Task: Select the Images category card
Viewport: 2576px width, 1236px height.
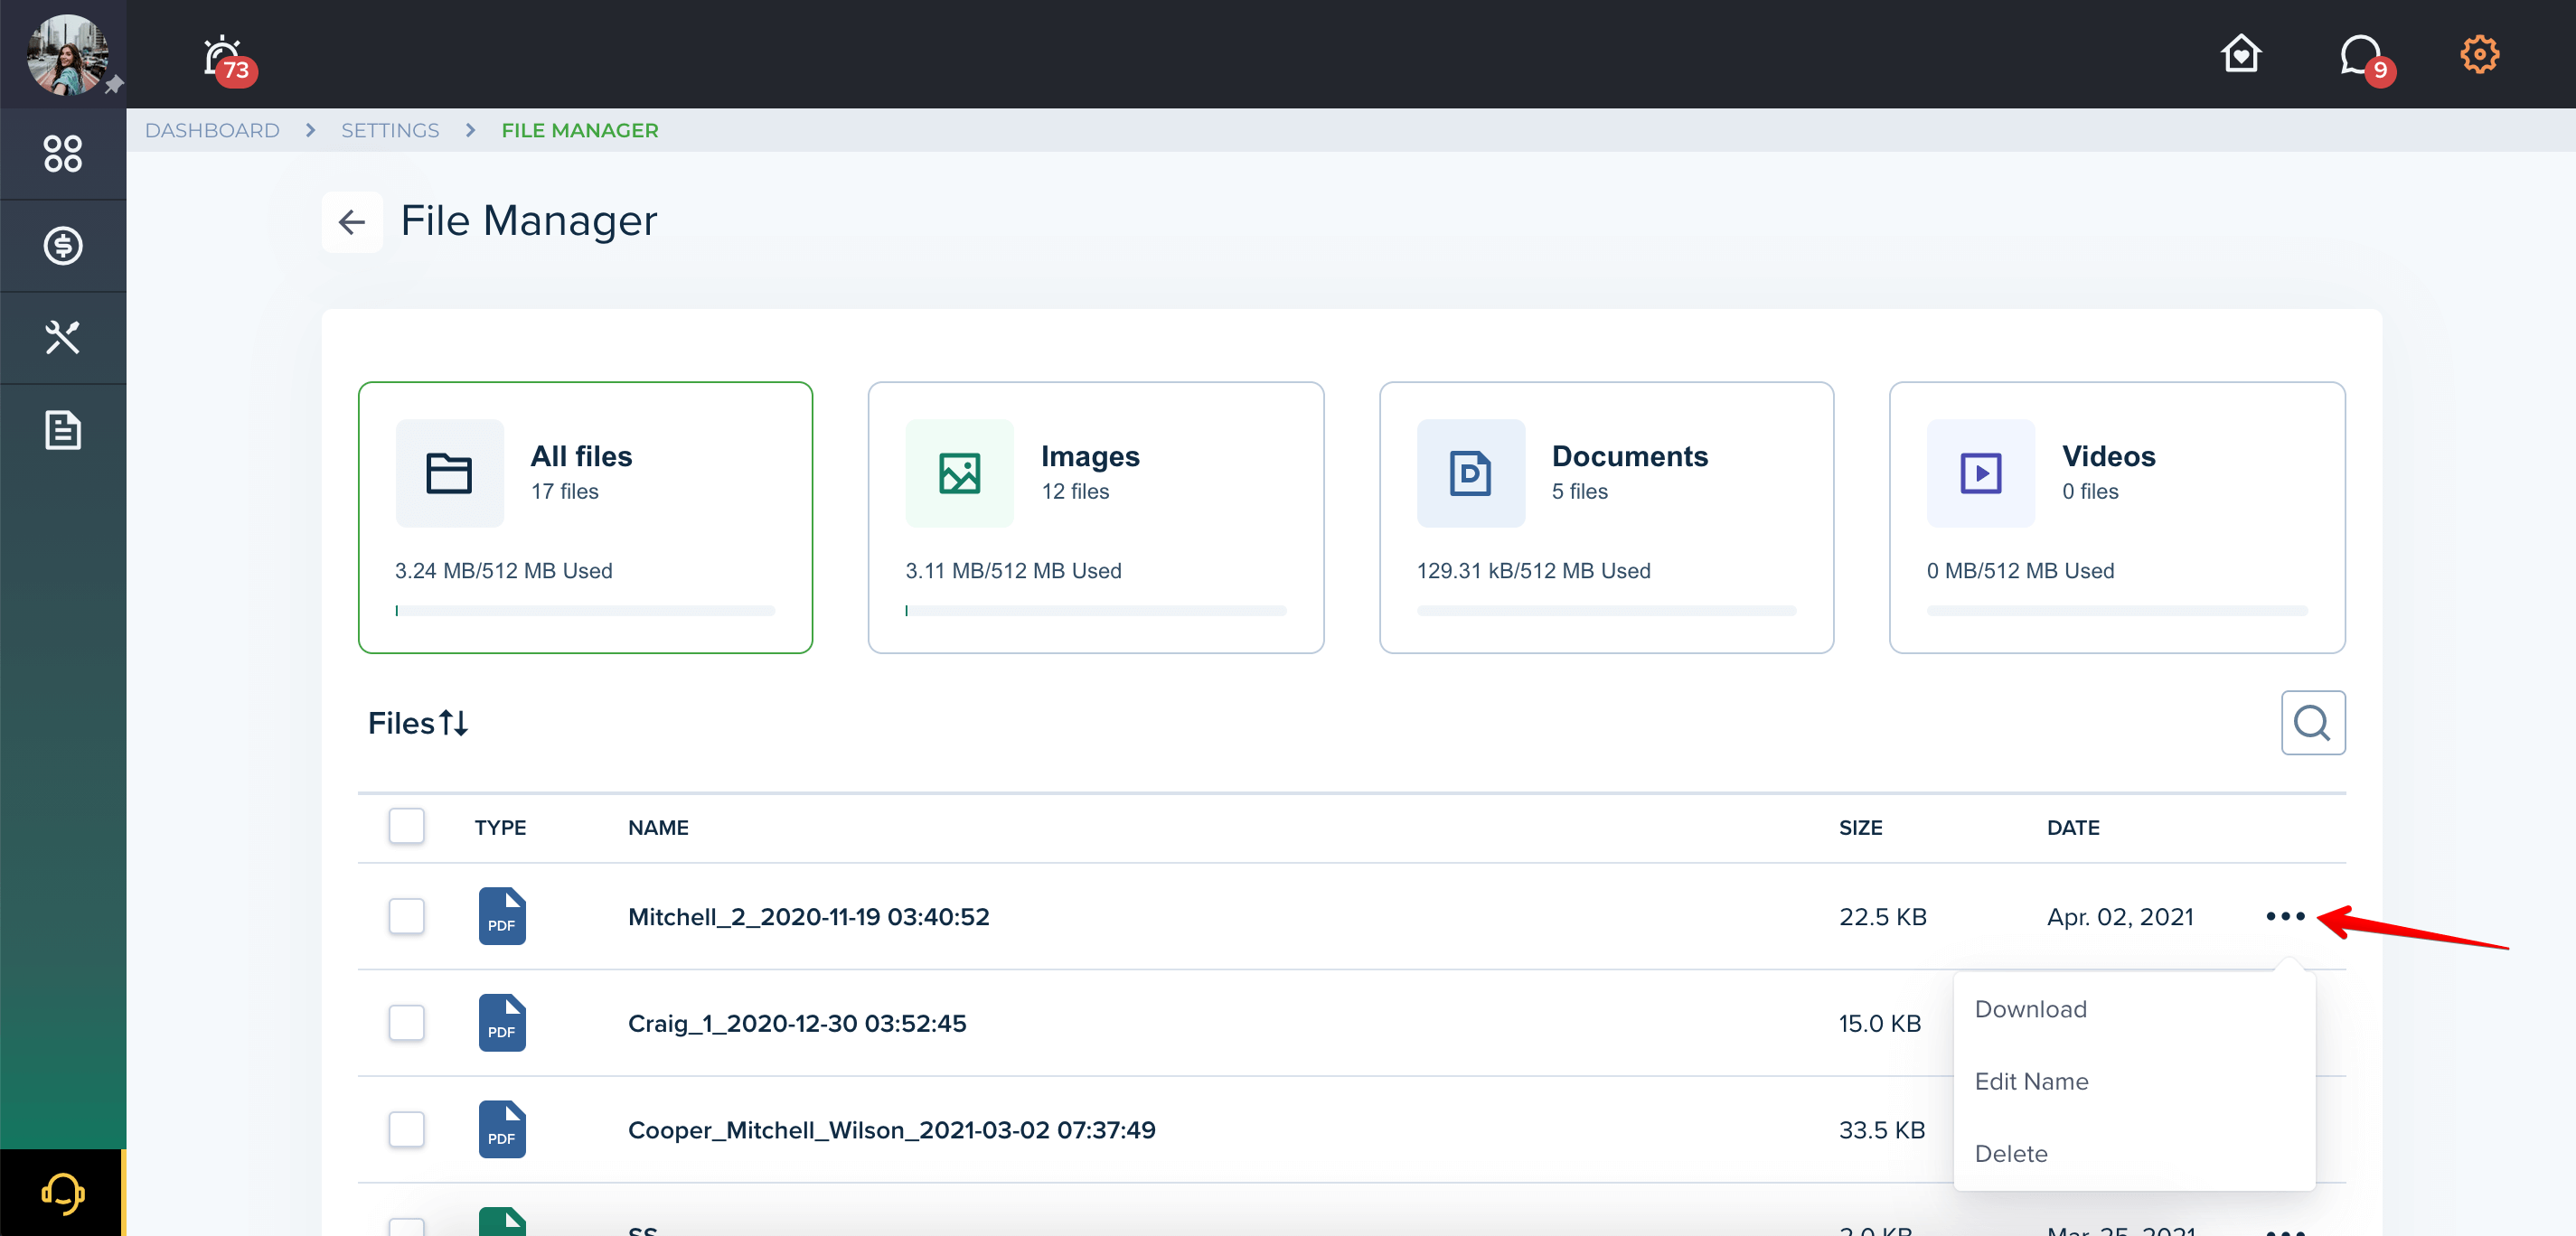Action: click(1096, 517)
